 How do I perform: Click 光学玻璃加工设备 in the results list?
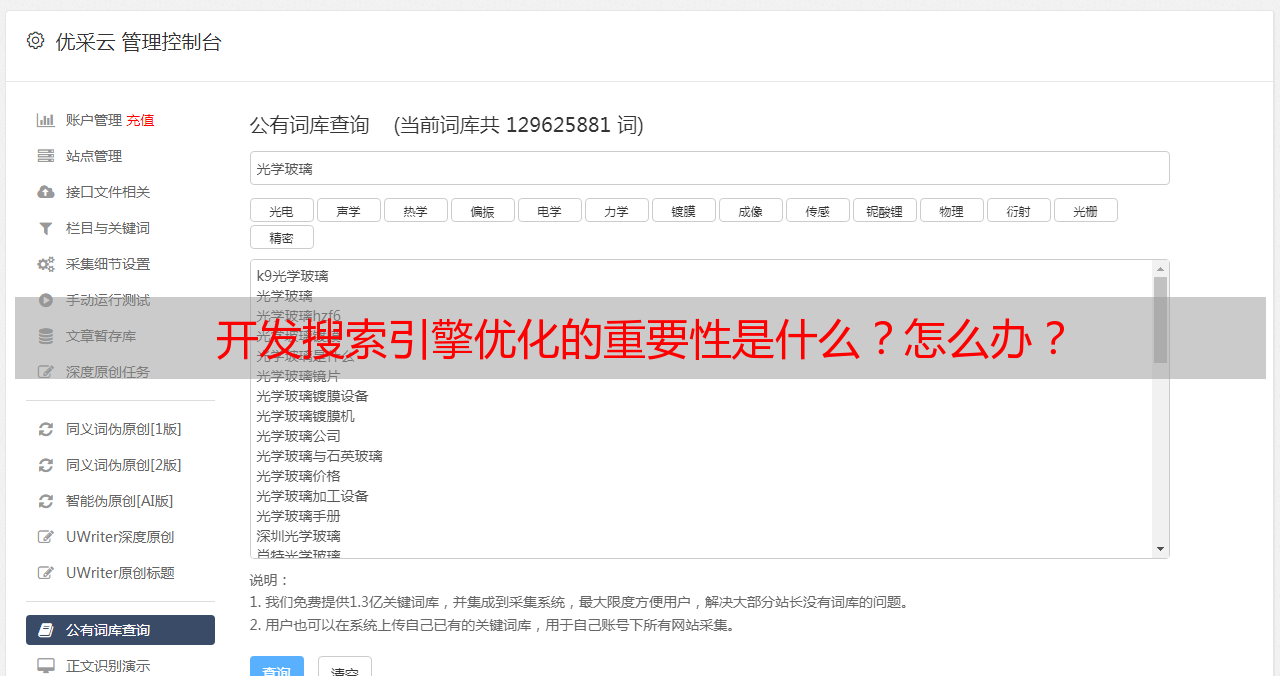312,496
